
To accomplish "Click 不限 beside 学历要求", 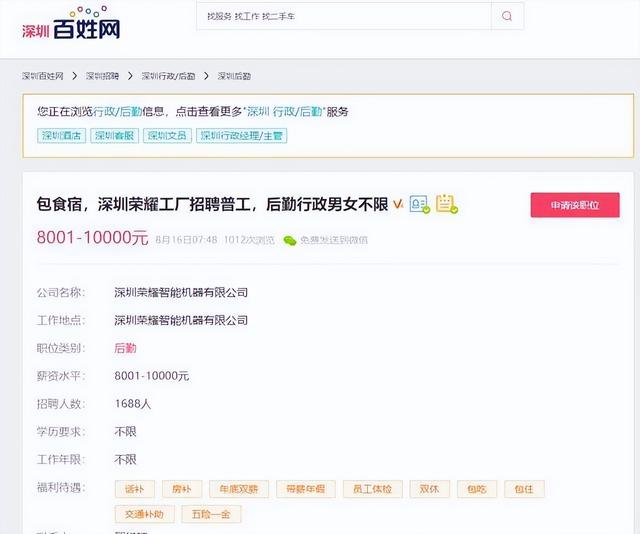I will (x=125, y=432).
